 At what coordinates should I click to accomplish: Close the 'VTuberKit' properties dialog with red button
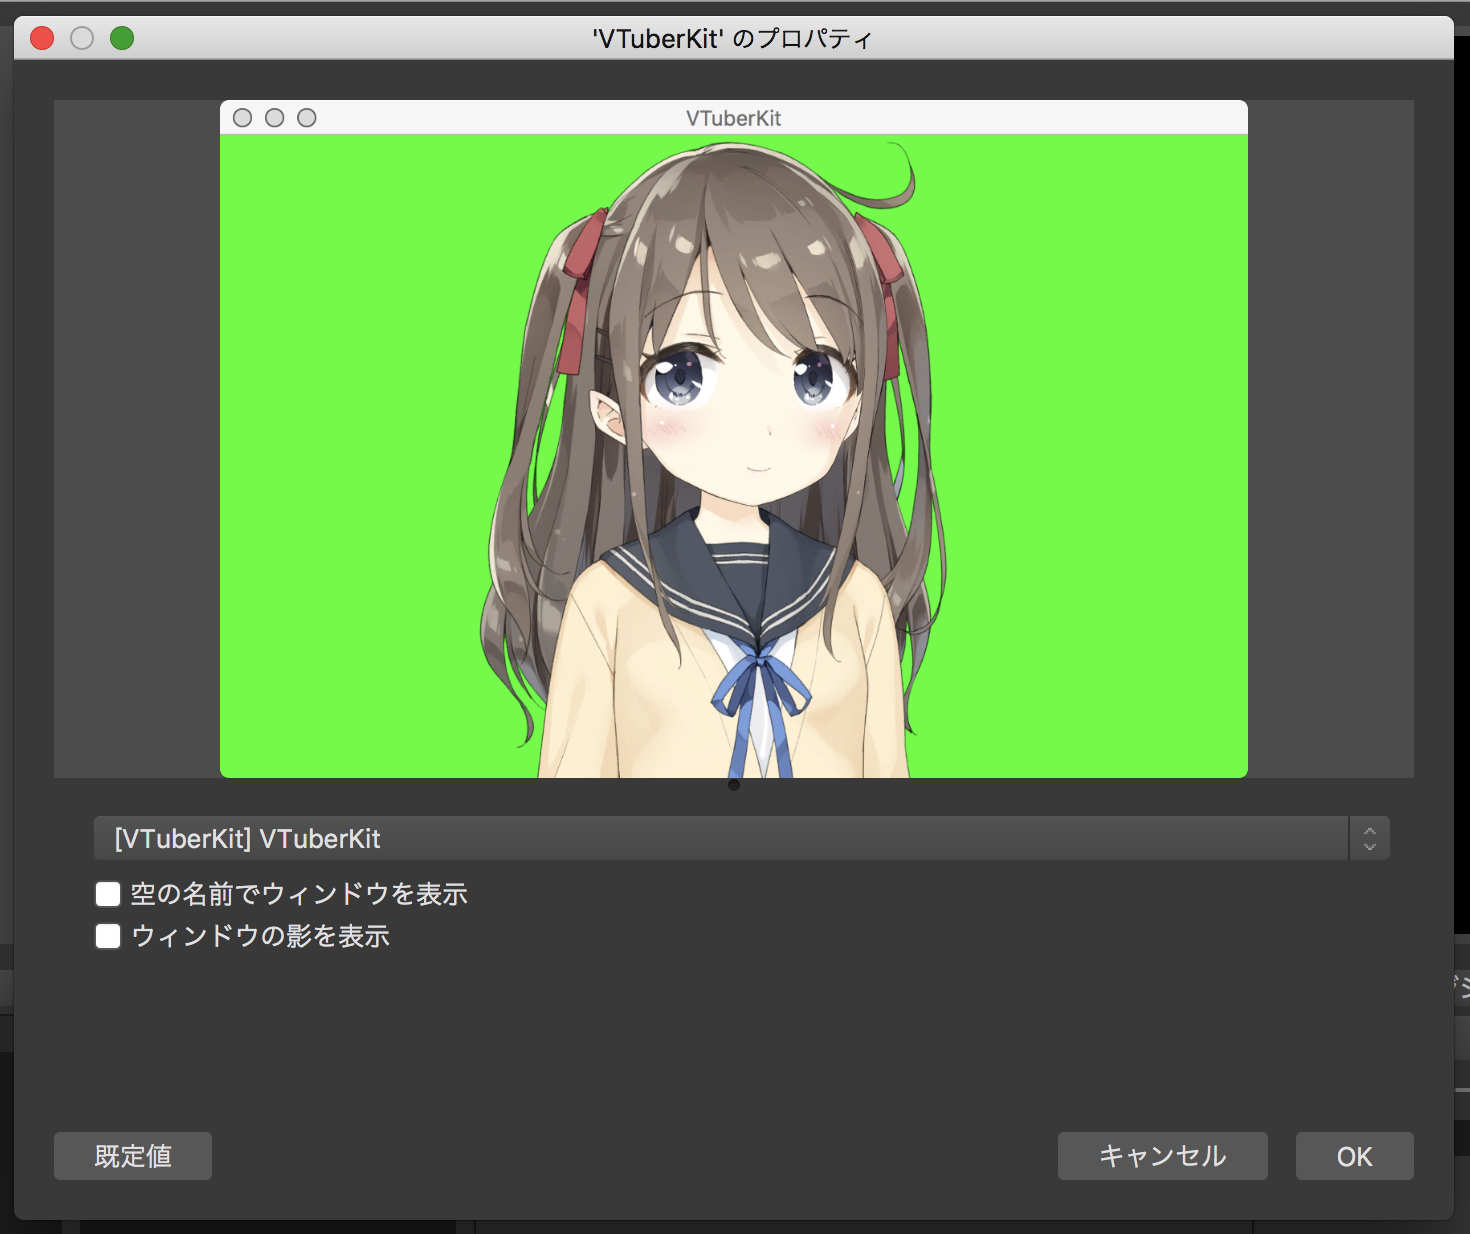click(x=42, y=38)
